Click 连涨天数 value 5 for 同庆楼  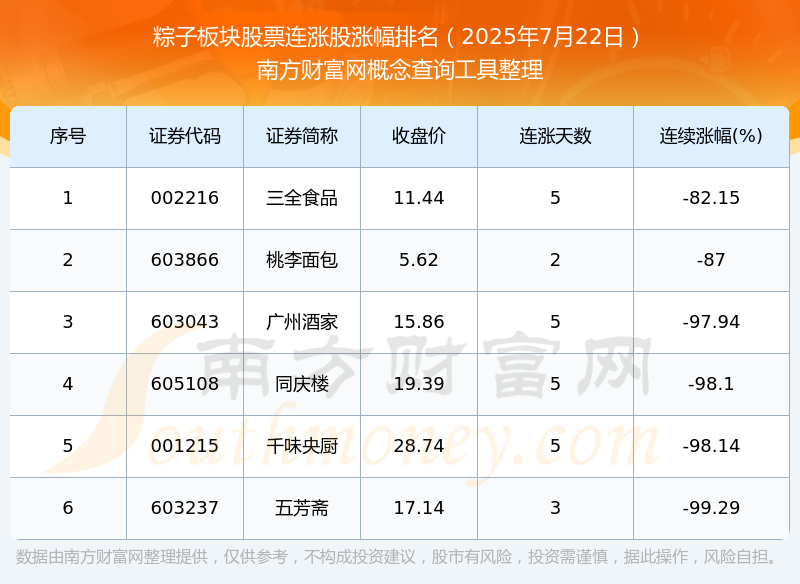[555, 384]
